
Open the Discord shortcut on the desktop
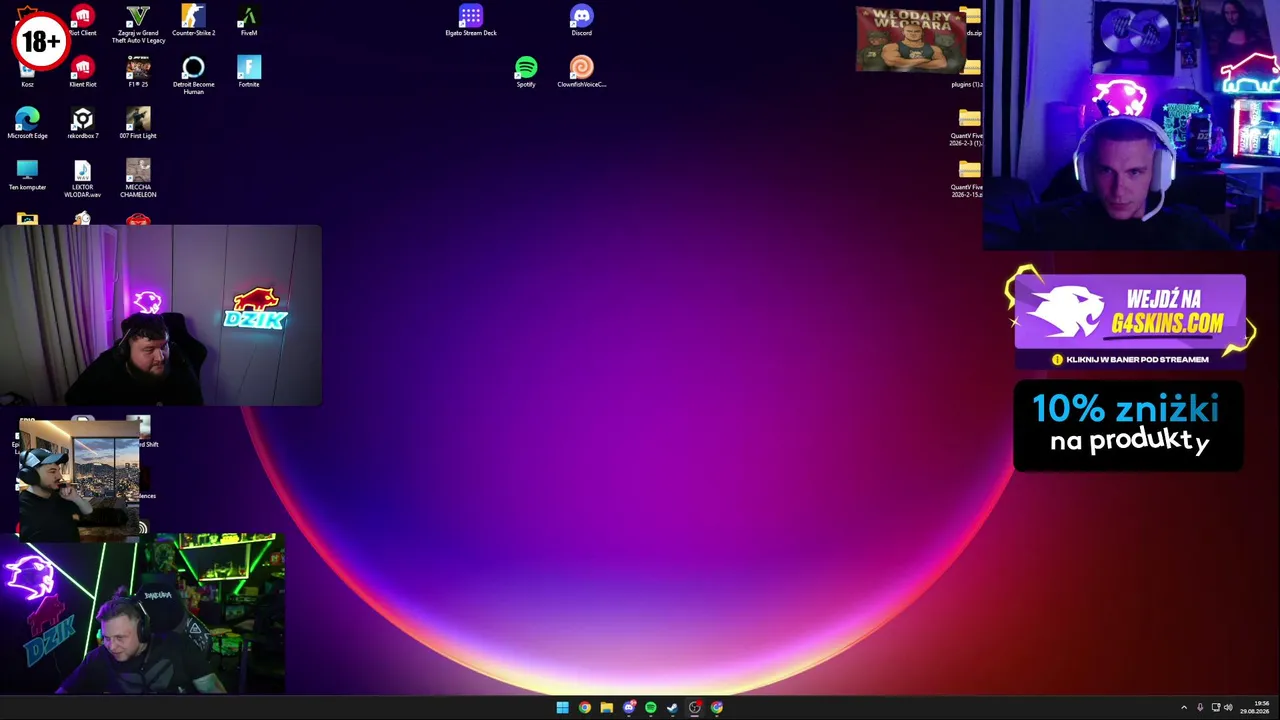pyautogui.click(x=581, y=21)
